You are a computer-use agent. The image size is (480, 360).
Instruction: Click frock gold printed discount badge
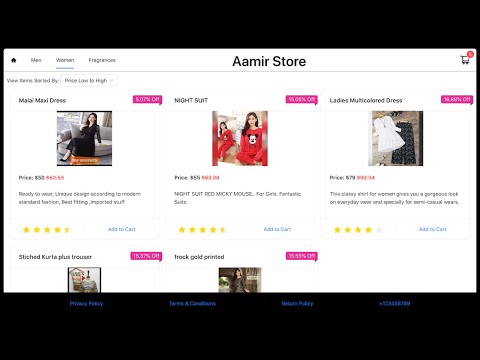pos(301,256)
